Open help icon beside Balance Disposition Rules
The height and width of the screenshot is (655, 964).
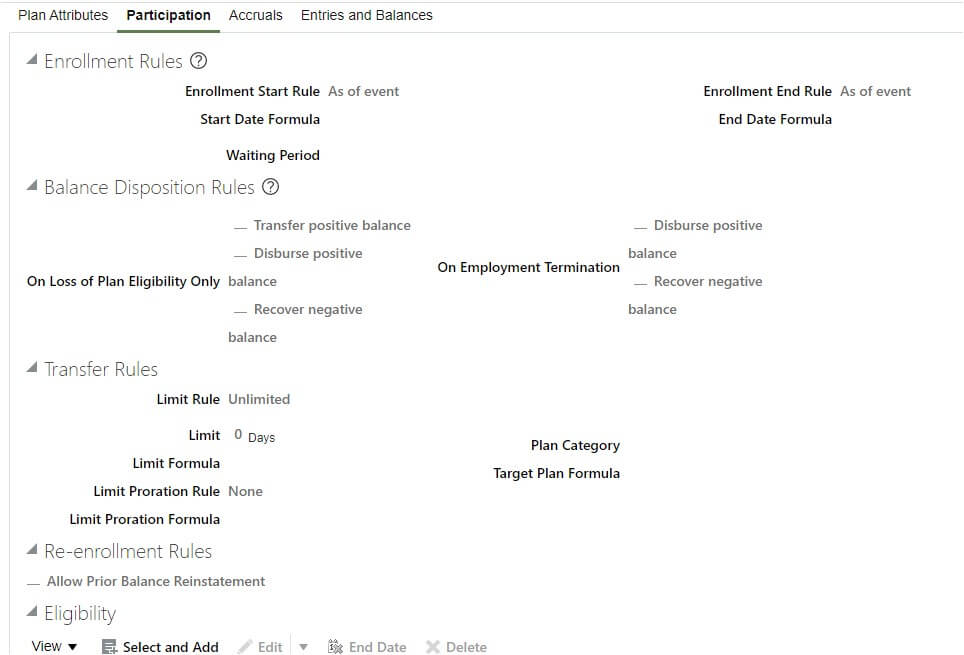(271, 187)
